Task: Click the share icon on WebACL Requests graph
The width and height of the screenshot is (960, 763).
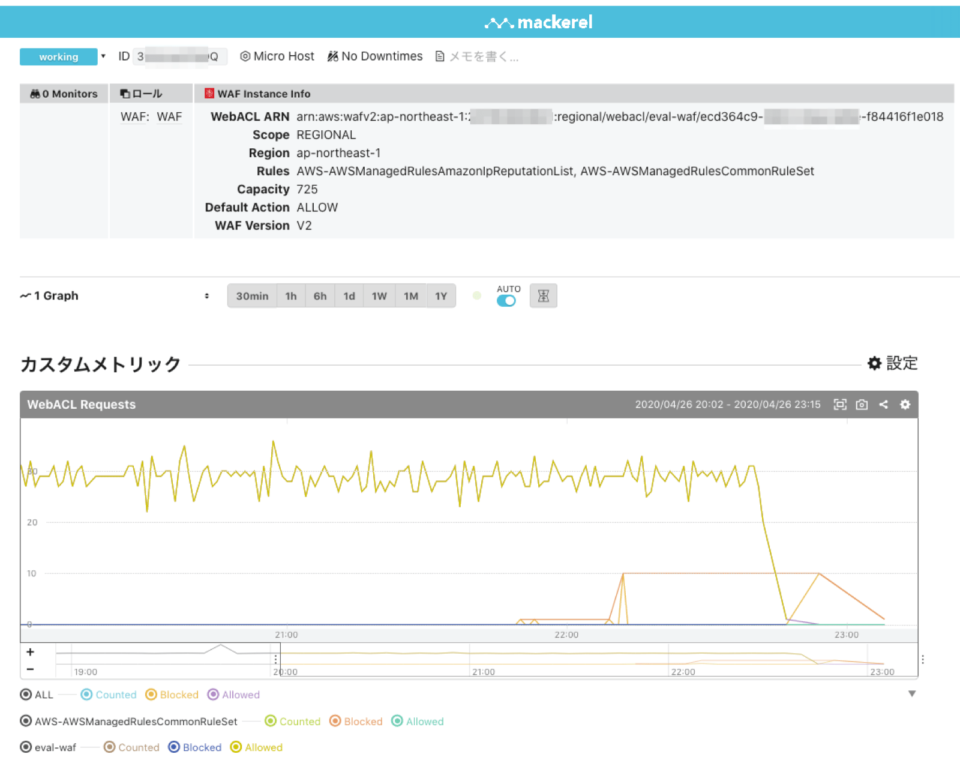Action: (883, 404)
